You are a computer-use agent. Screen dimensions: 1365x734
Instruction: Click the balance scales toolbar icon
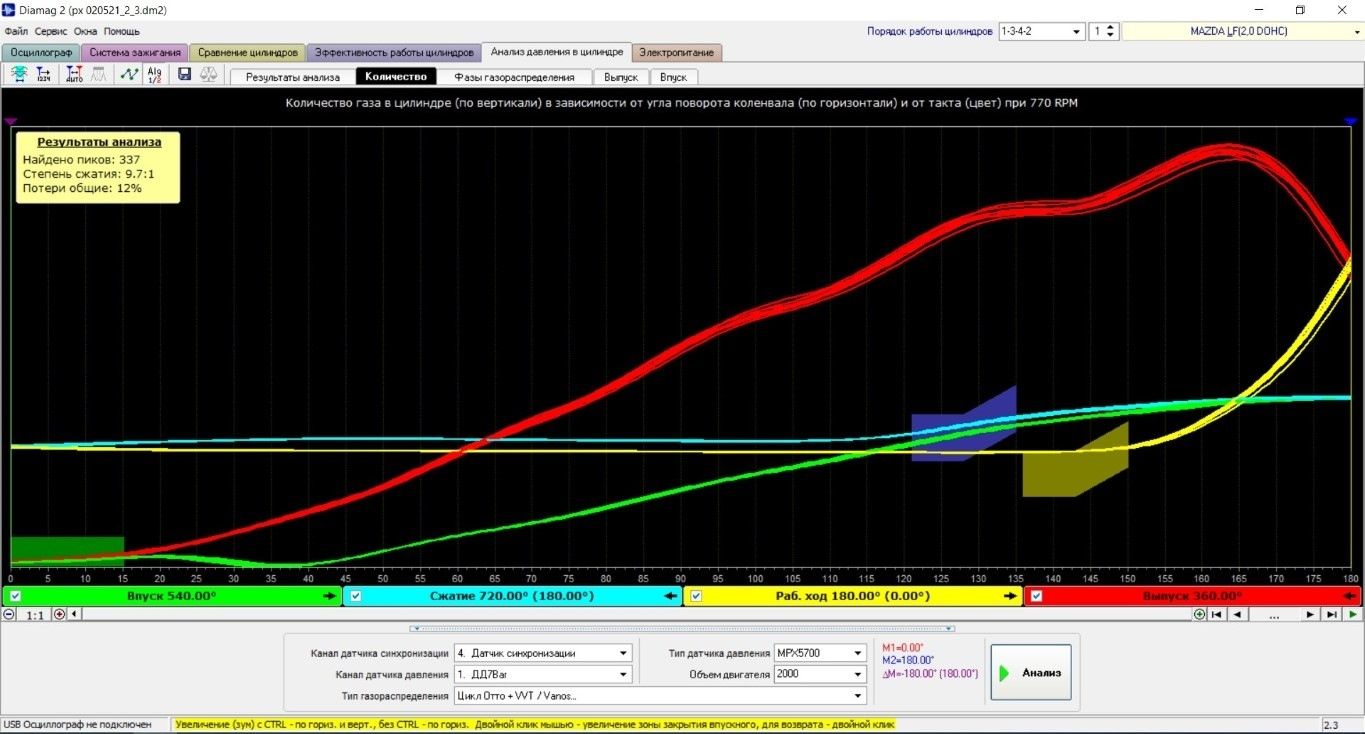[x=209, y=74]
